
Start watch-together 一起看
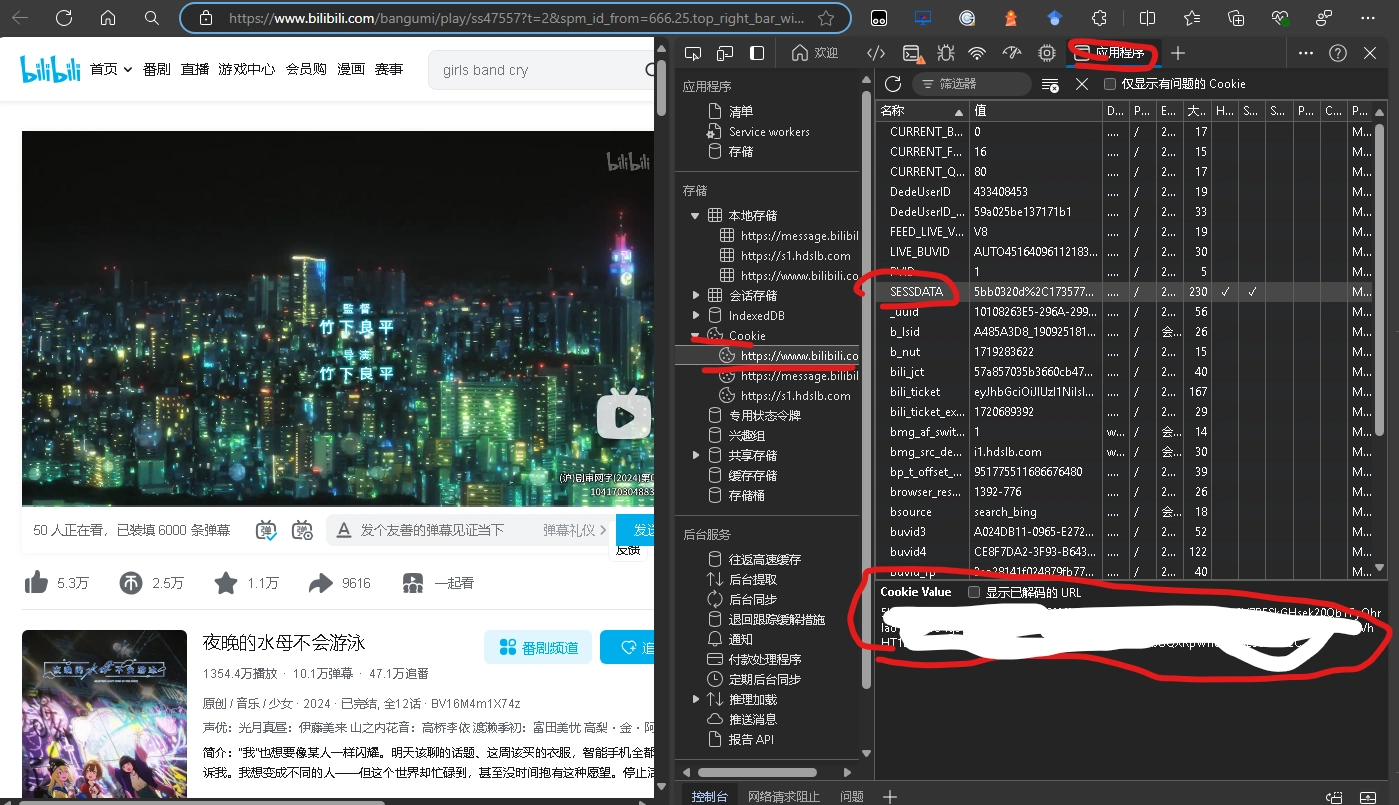click(x=438, y=583)
